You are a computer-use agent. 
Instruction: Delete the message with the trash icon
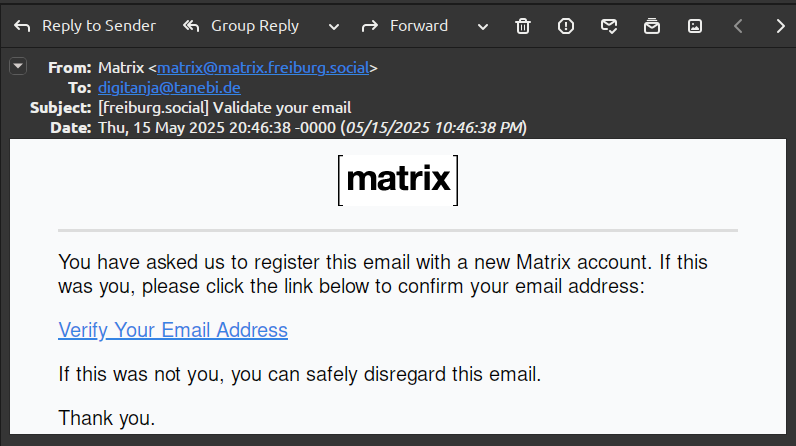click(x=523, y=26)
